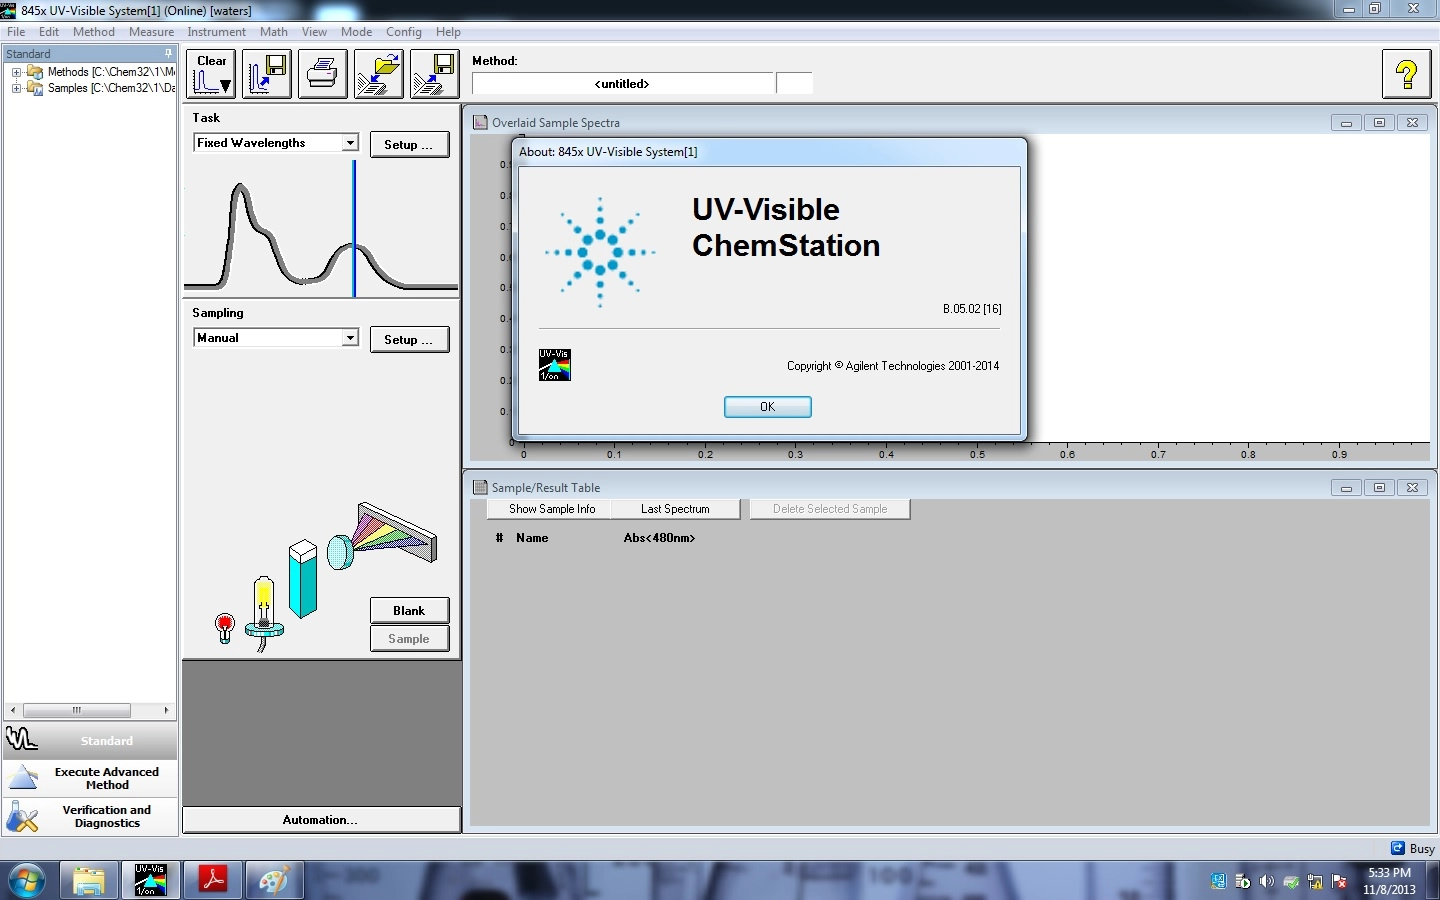Open help with the yellow question mark
Screen dimensions: 1440x900
click(1406, 74)
